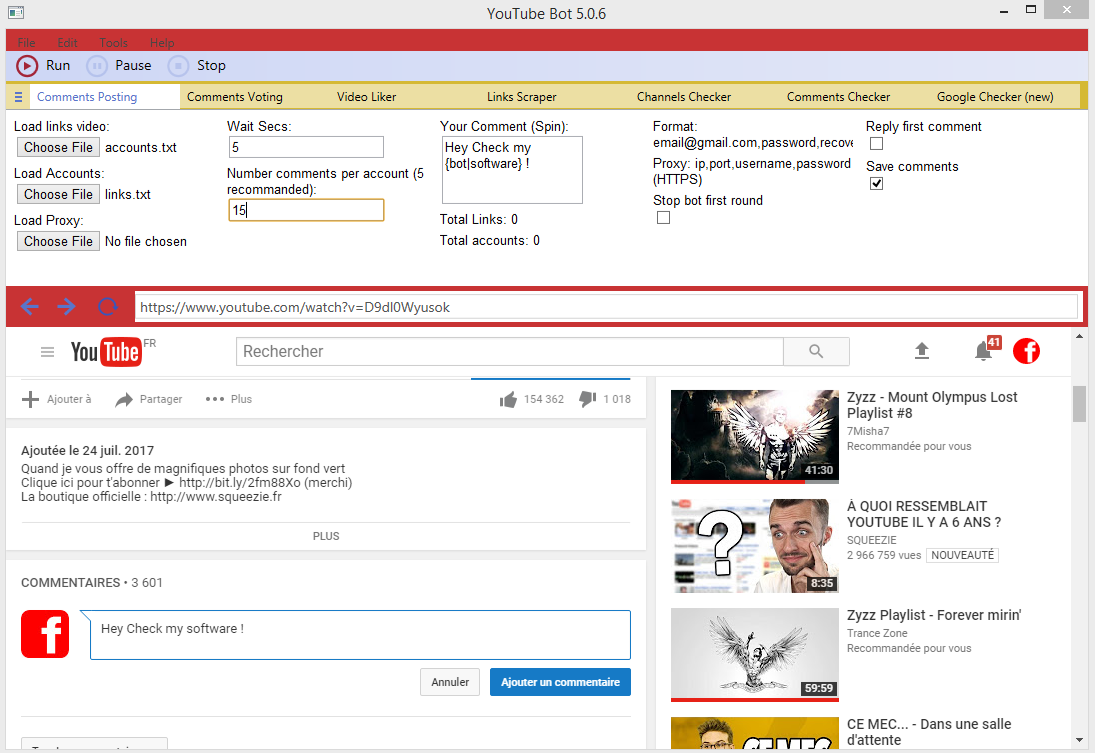Click the Trance Zone channel name
Viewport: 1095px width, 753px height.
click(x=877, y=633)
